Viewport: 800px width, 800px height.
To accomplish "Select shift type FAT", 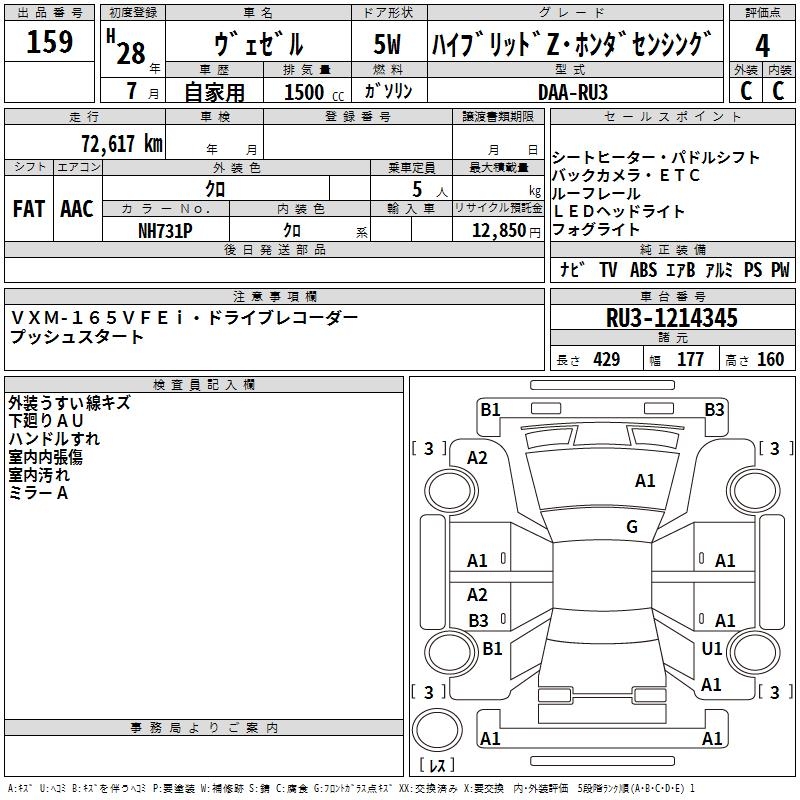I will [x=29, y=209].
